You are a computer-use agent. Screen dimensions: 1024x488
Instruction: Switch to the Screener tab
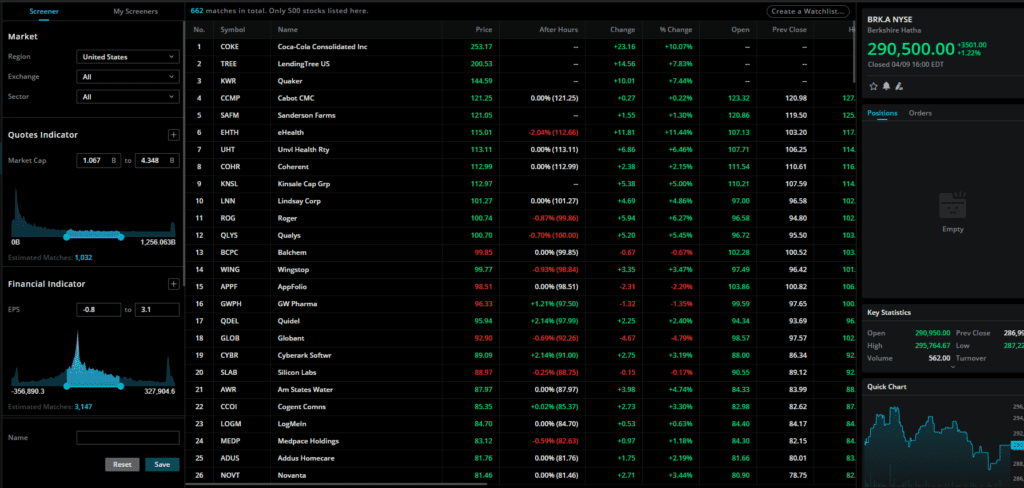(x=44, y=11)
